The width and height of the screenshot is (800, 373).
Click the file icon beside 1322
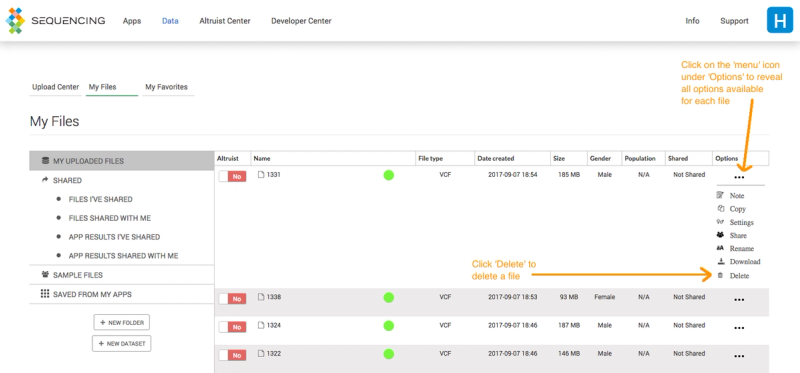[261, 353]
